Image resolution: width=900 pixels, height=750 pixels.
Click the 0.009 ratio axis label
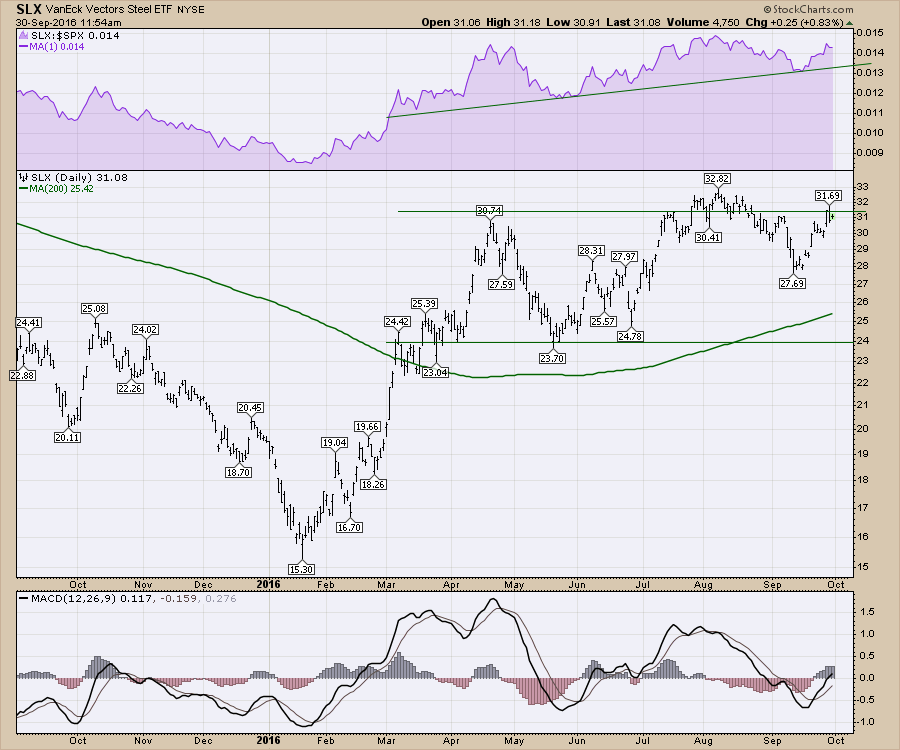click(x=870, y=152)
